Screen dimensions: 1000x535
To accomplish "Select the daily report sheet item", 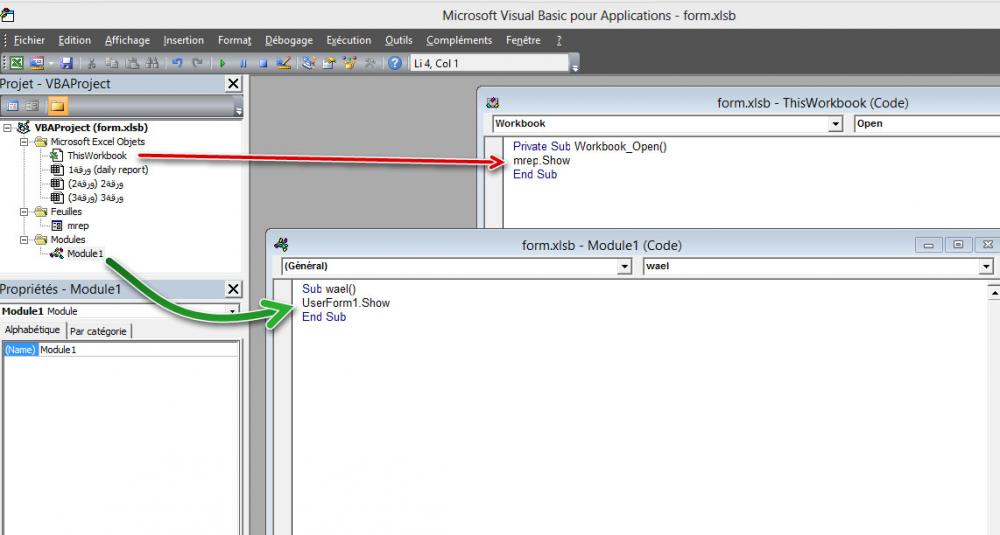I will 108,170.
